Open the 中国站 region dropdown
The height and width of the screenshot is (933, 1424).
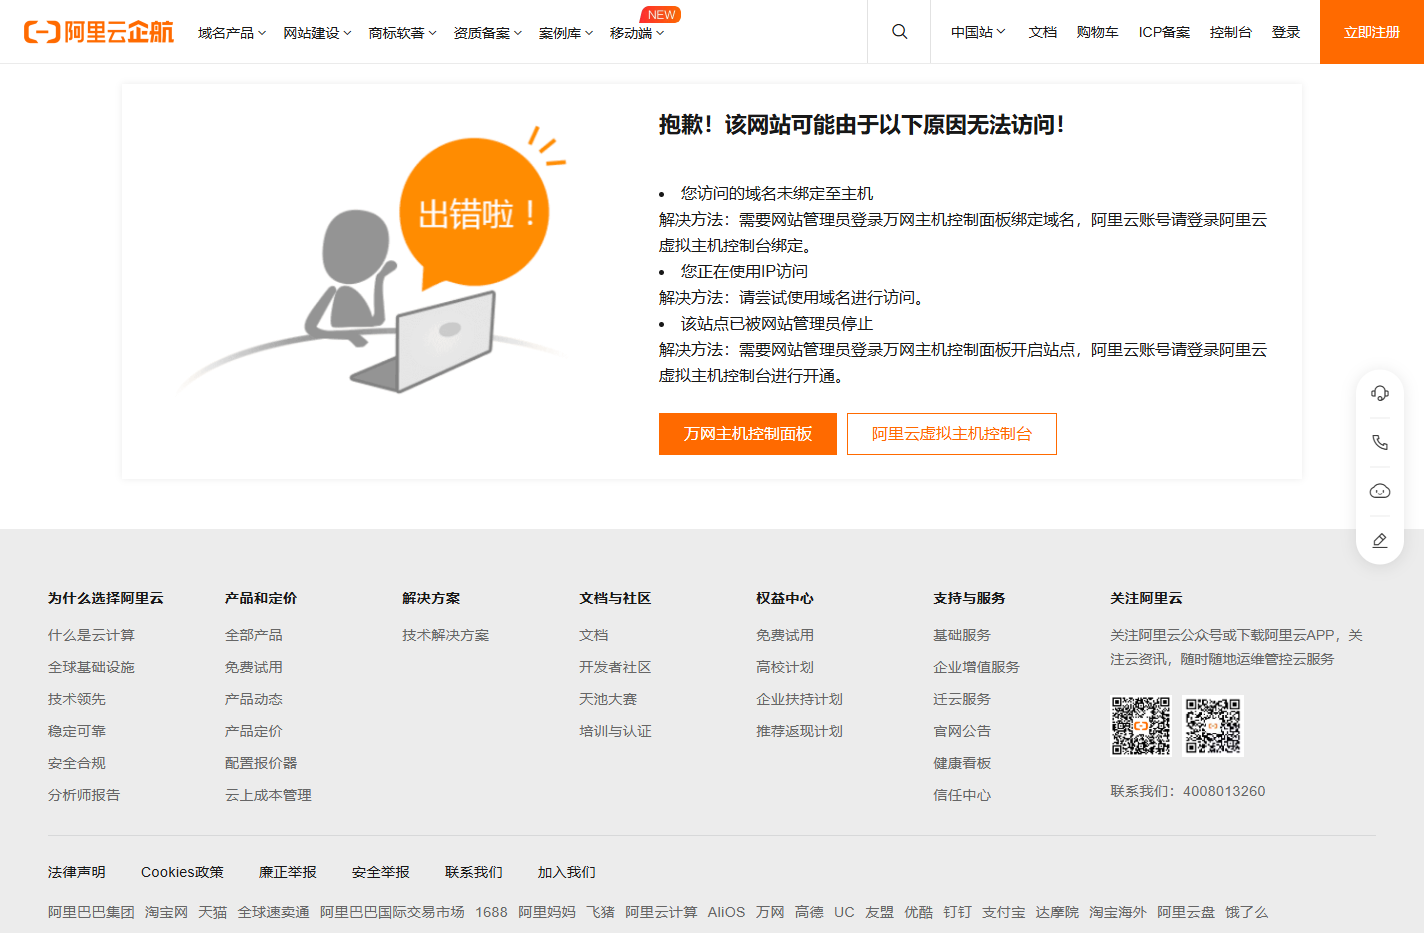click(x=978, y=32)
